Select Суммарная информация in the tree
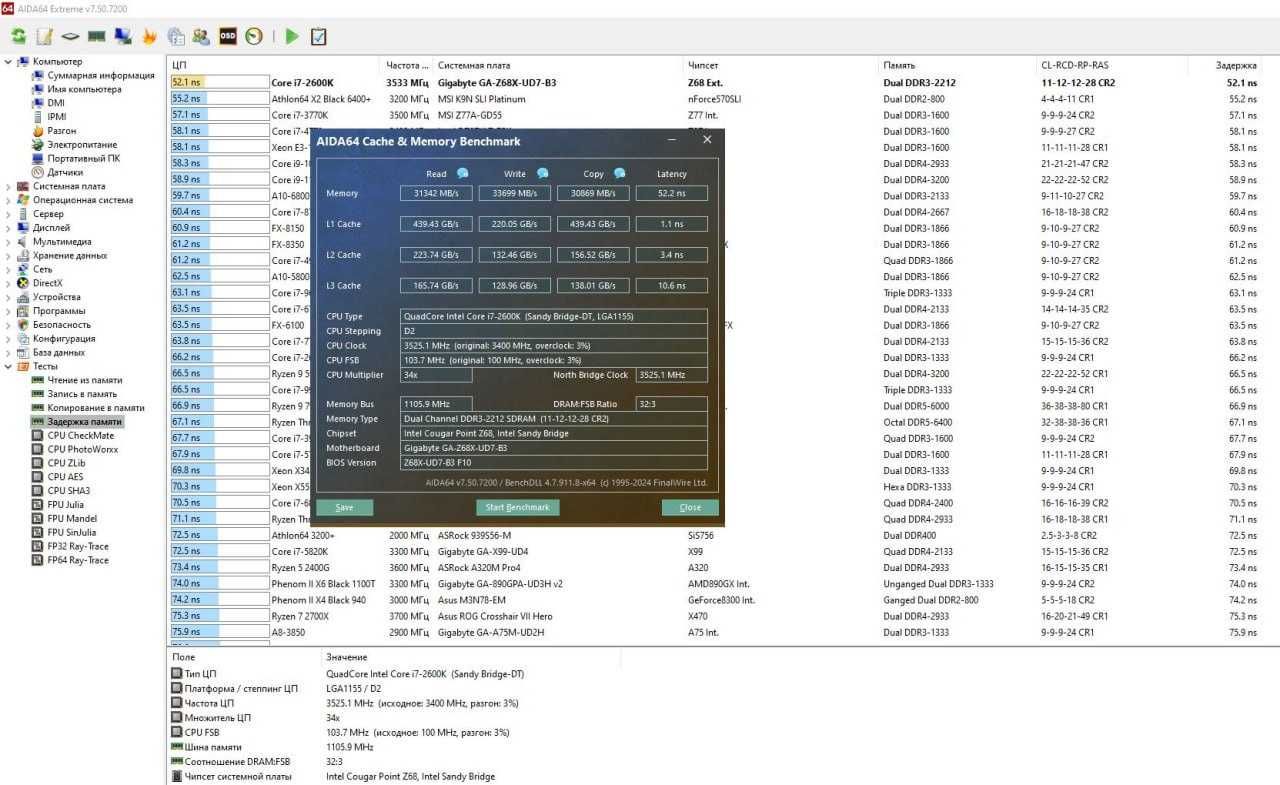The width and height of the screenshot is (1280, 785). (101, 76)
